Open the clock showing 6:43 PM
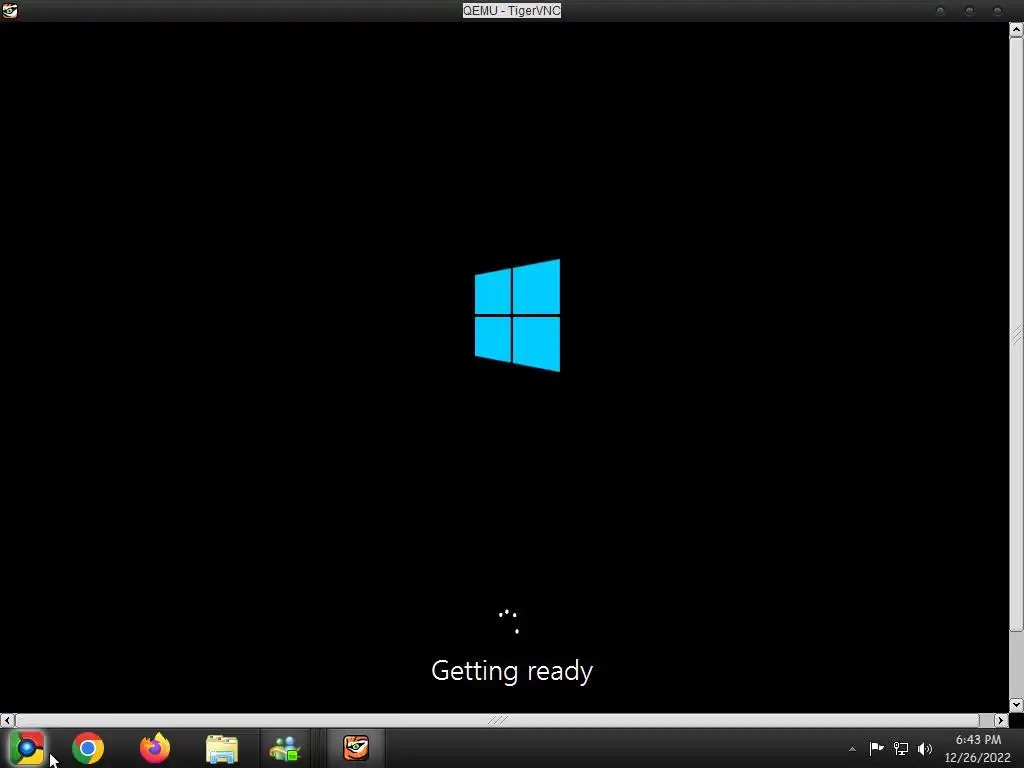Viewport: 1024px width, 768px height. coord(978,740)
